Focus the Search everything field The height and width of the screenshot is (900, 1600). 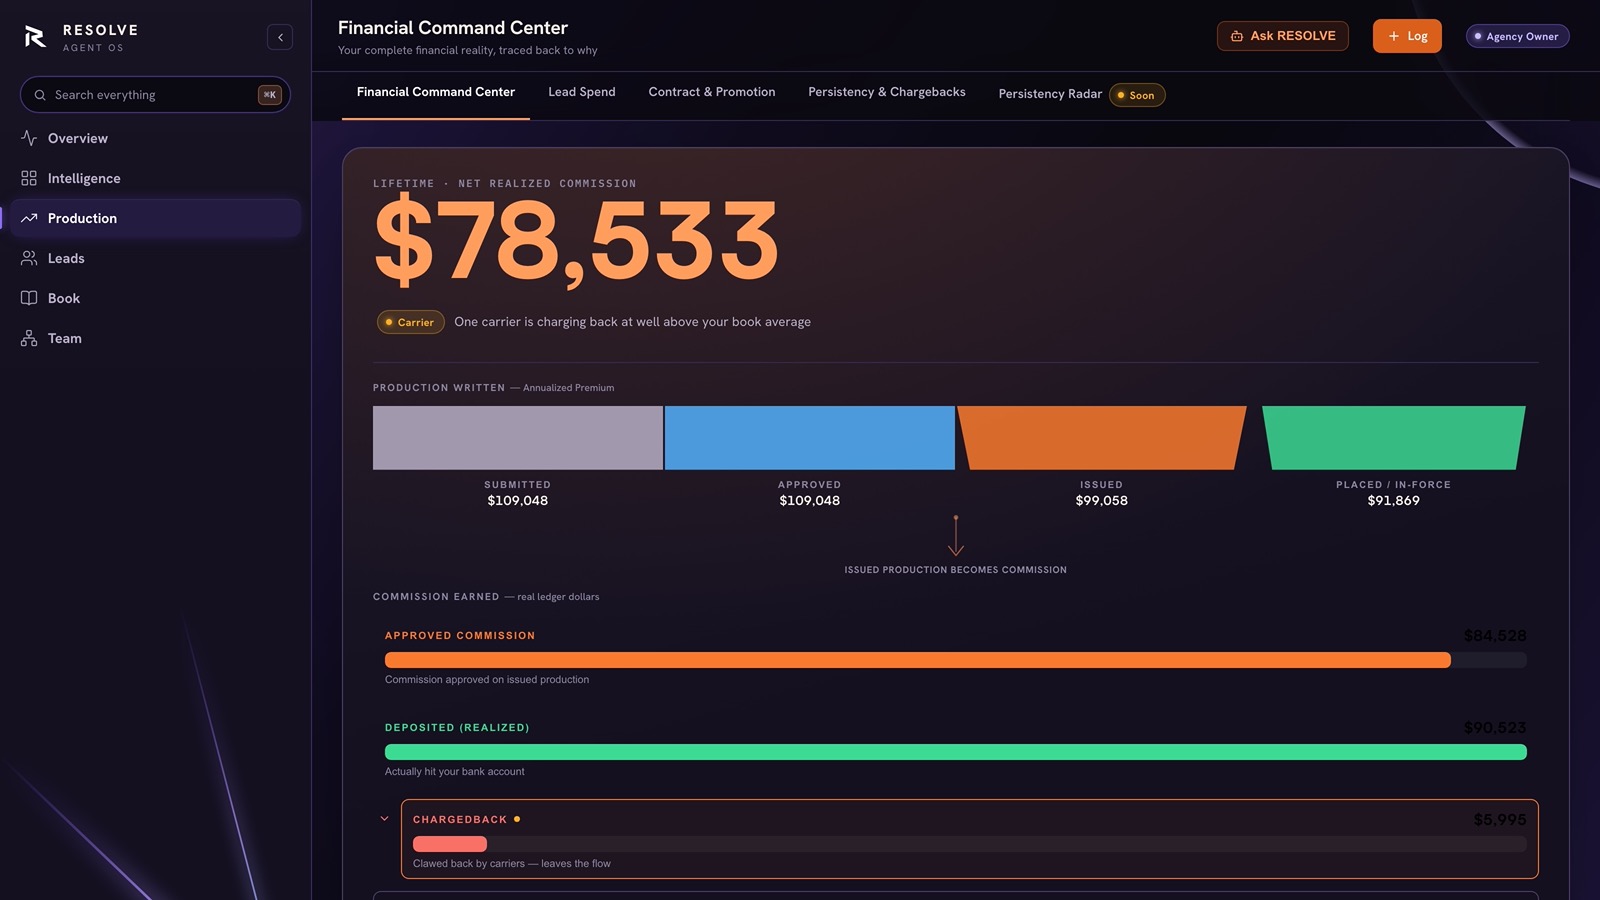[155, 95]
